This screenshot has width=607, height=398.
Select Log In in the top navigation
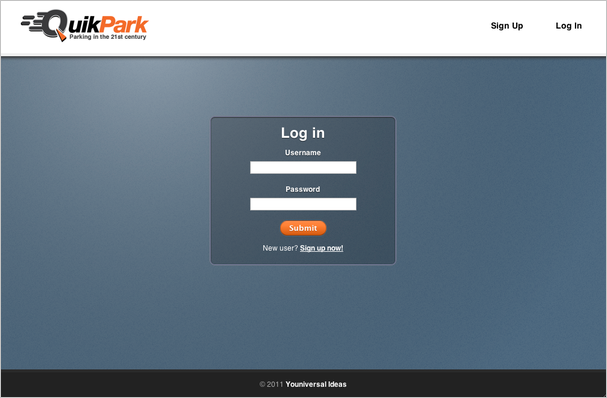pos(568,26)
